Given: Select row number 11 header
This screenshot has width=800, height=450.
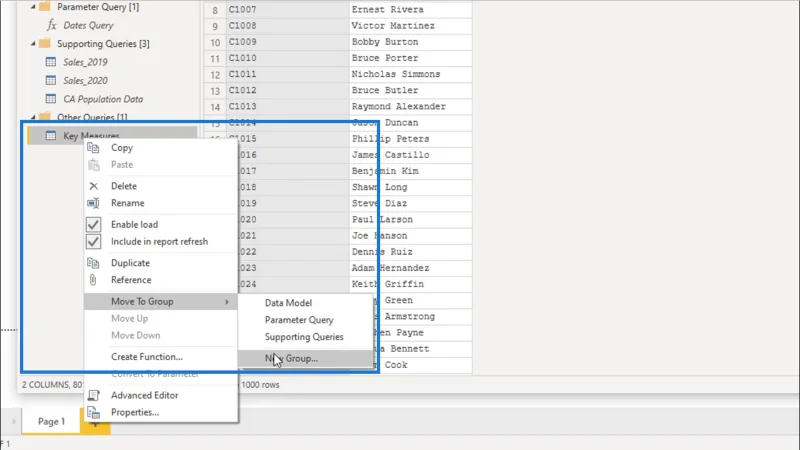Looking at the screenshot, I should click(215, 58).
